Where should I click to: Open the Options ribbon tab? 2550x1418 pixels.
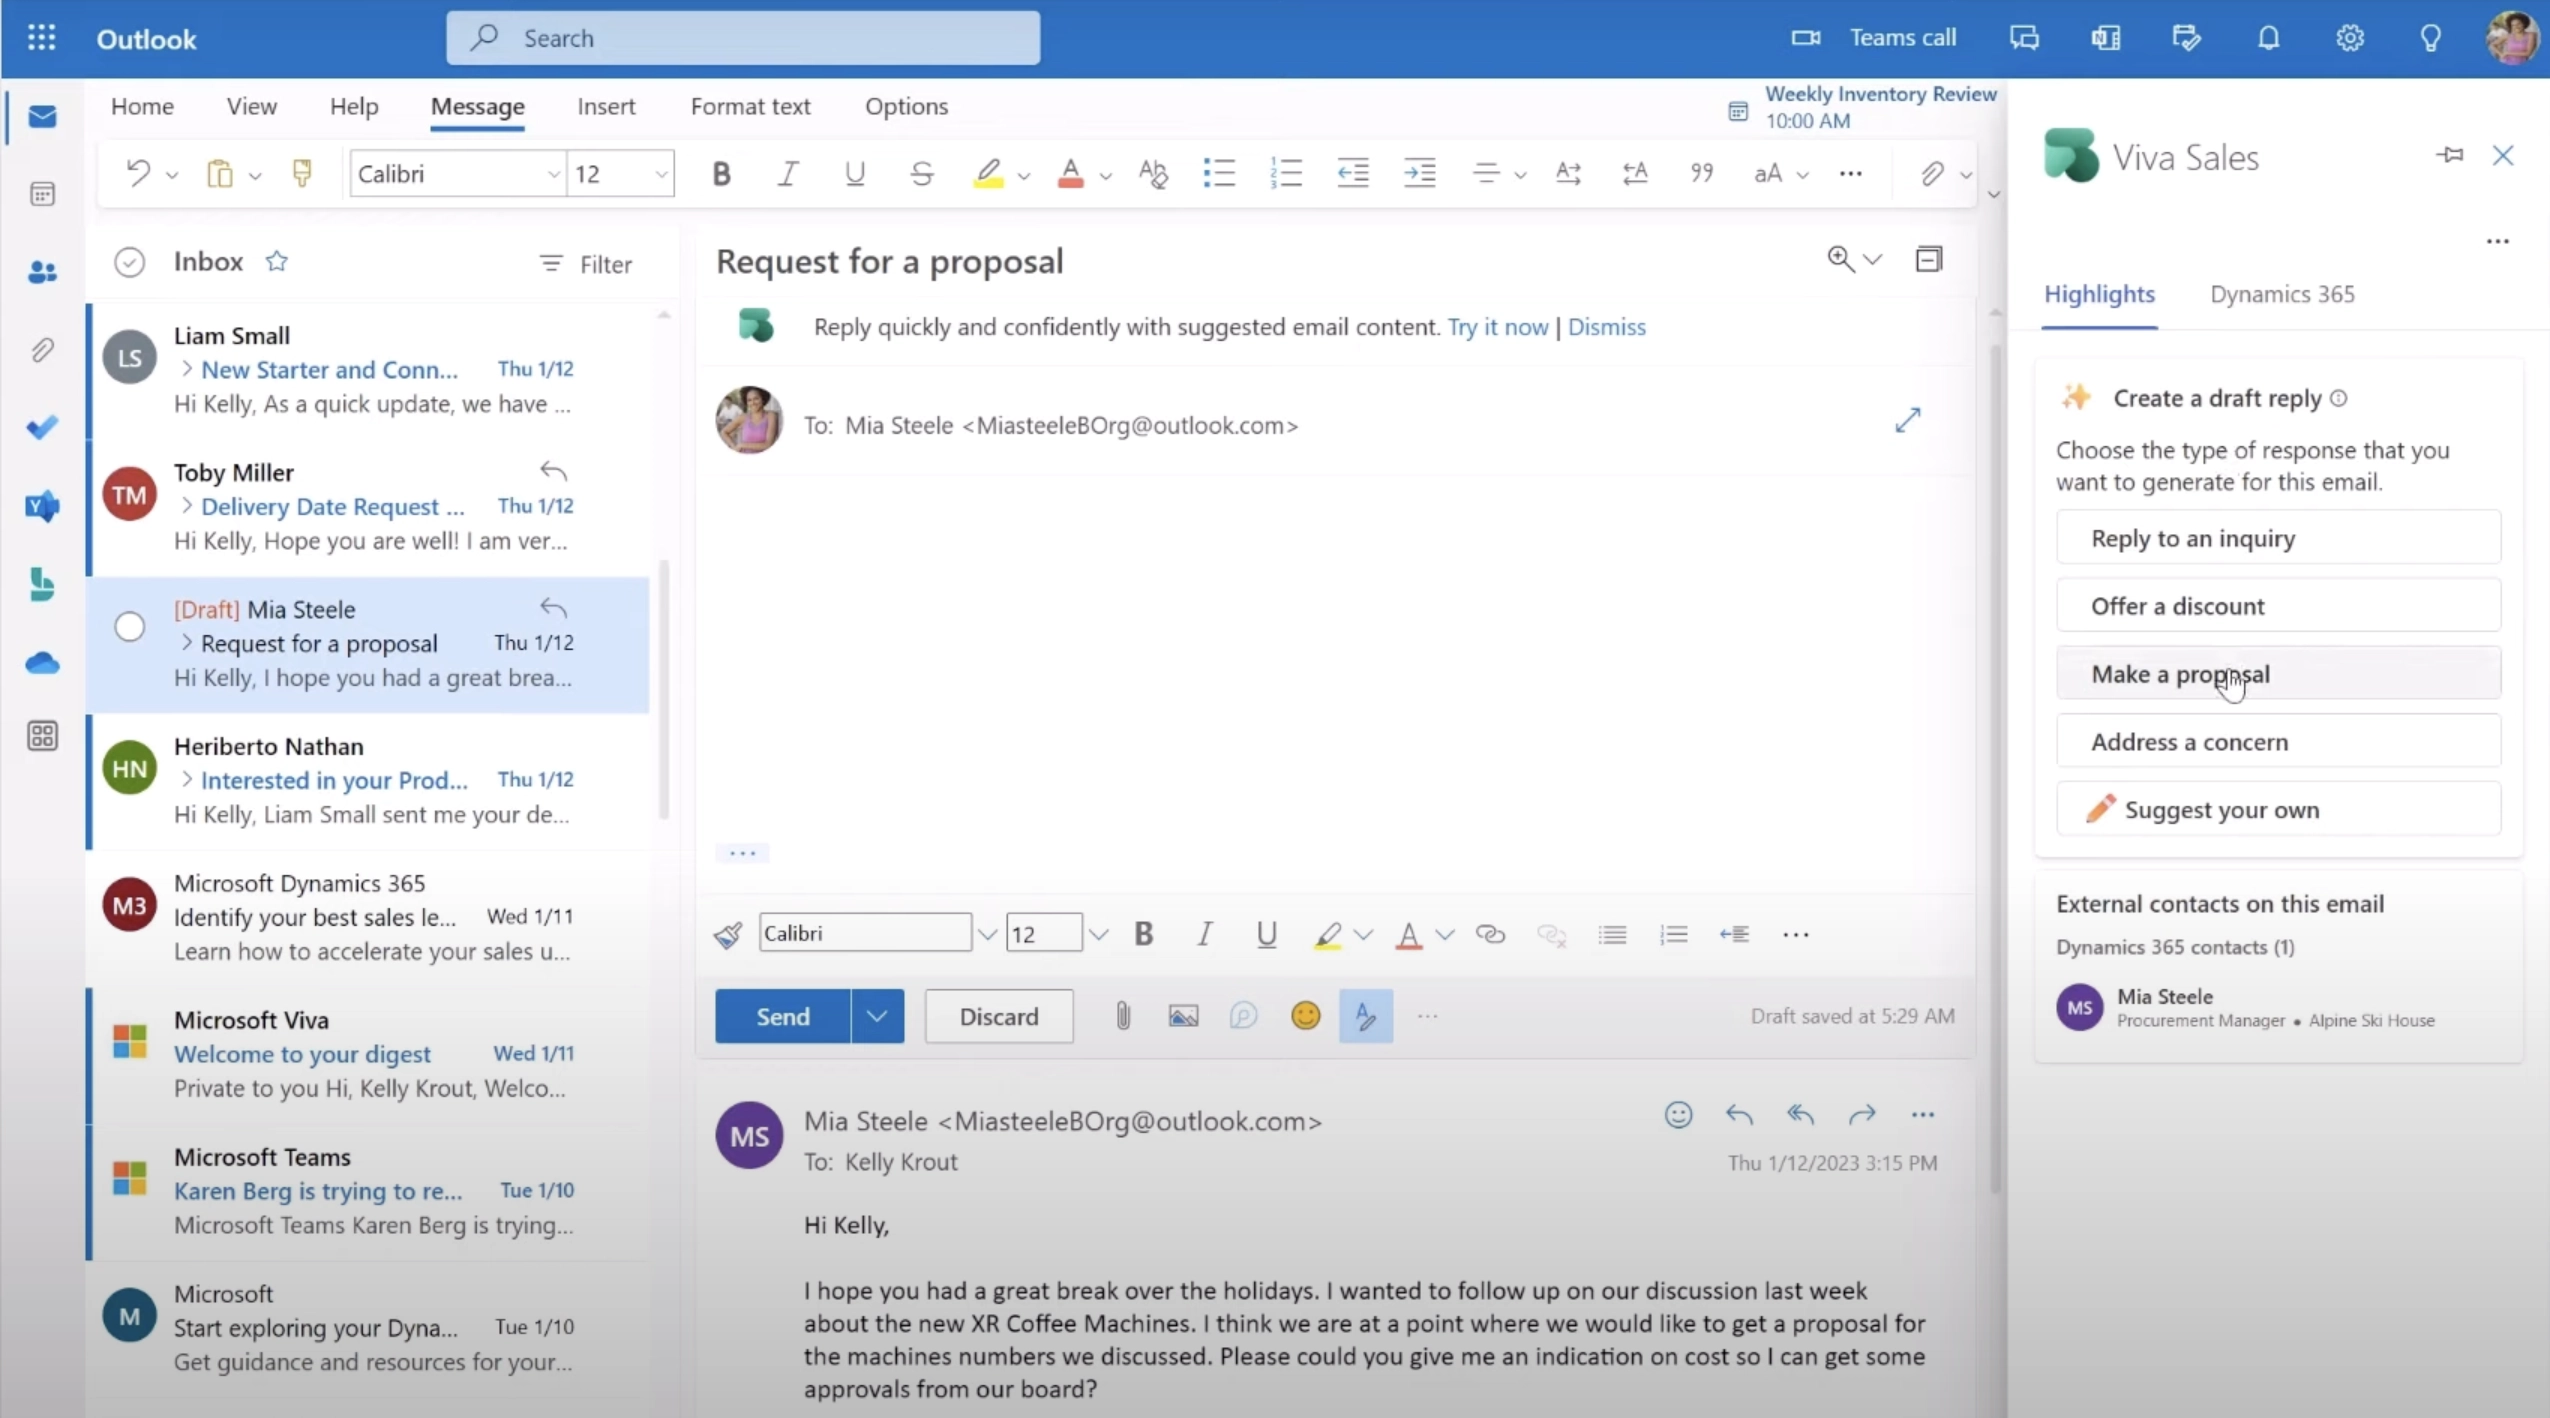click(x=906, y=106)
